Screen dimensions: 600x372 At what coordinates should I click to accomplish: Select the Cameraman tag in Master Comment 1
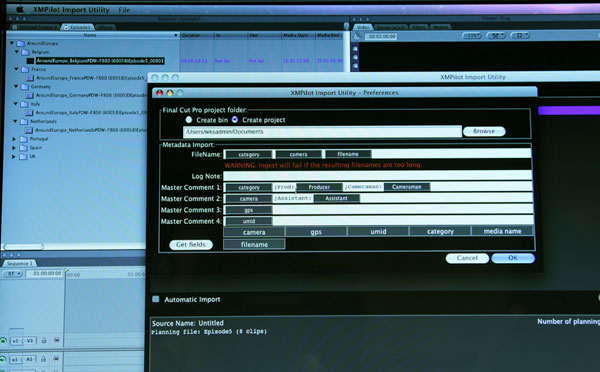407,187
